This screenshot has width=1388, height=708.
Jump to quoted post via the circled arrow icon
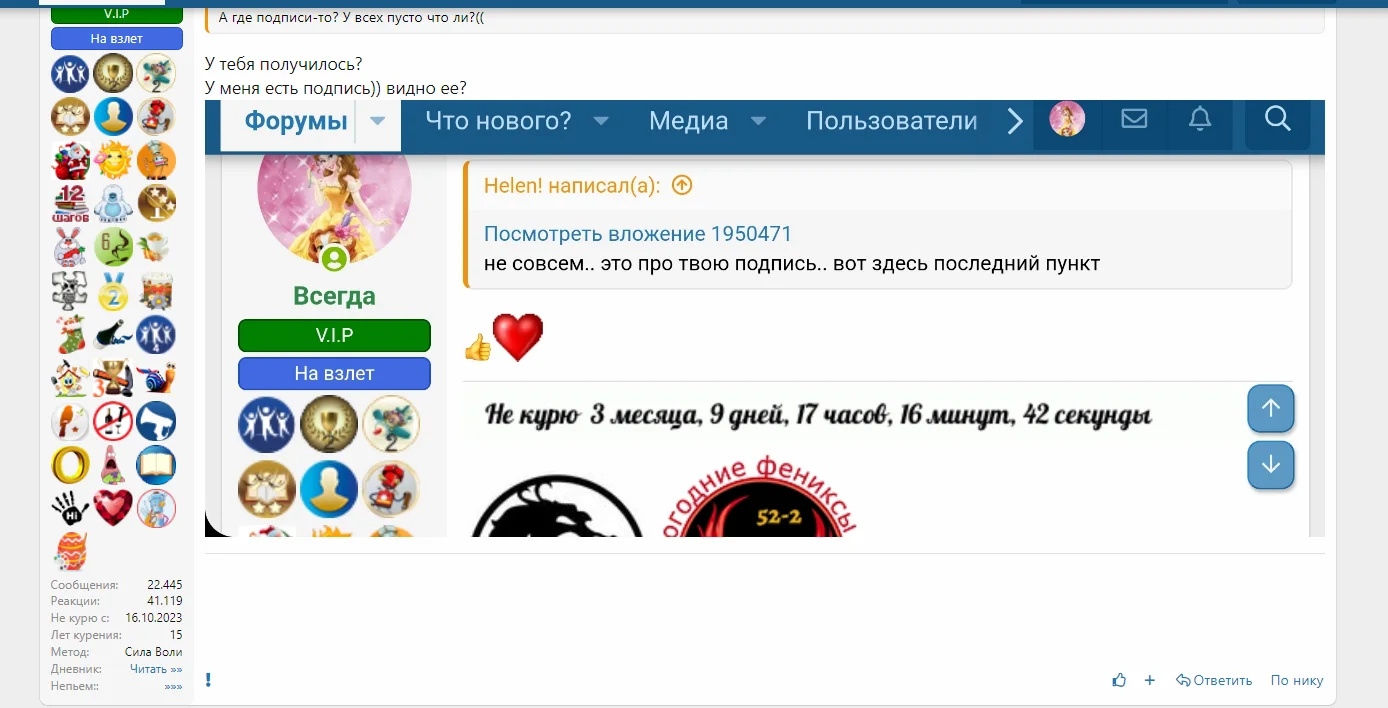pos(682,185)
